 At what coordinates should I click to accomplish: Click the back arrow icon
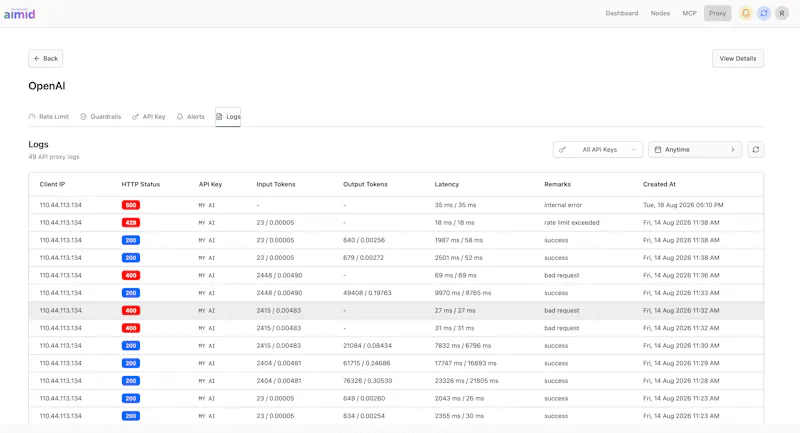click(x=37, y=59)
